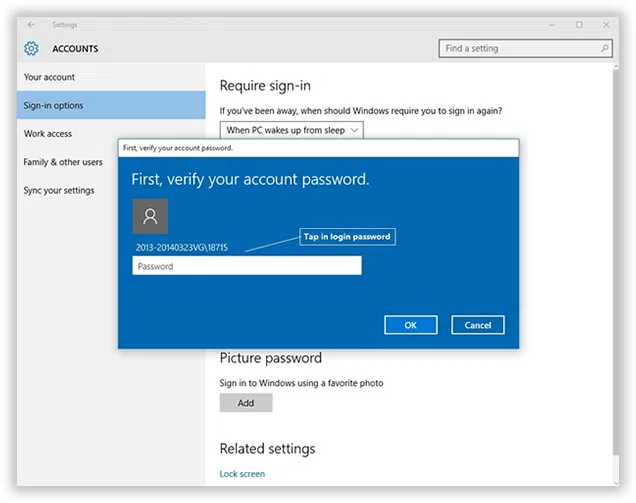Go to Family & other users
636x503 pixels.
[63, 162]
